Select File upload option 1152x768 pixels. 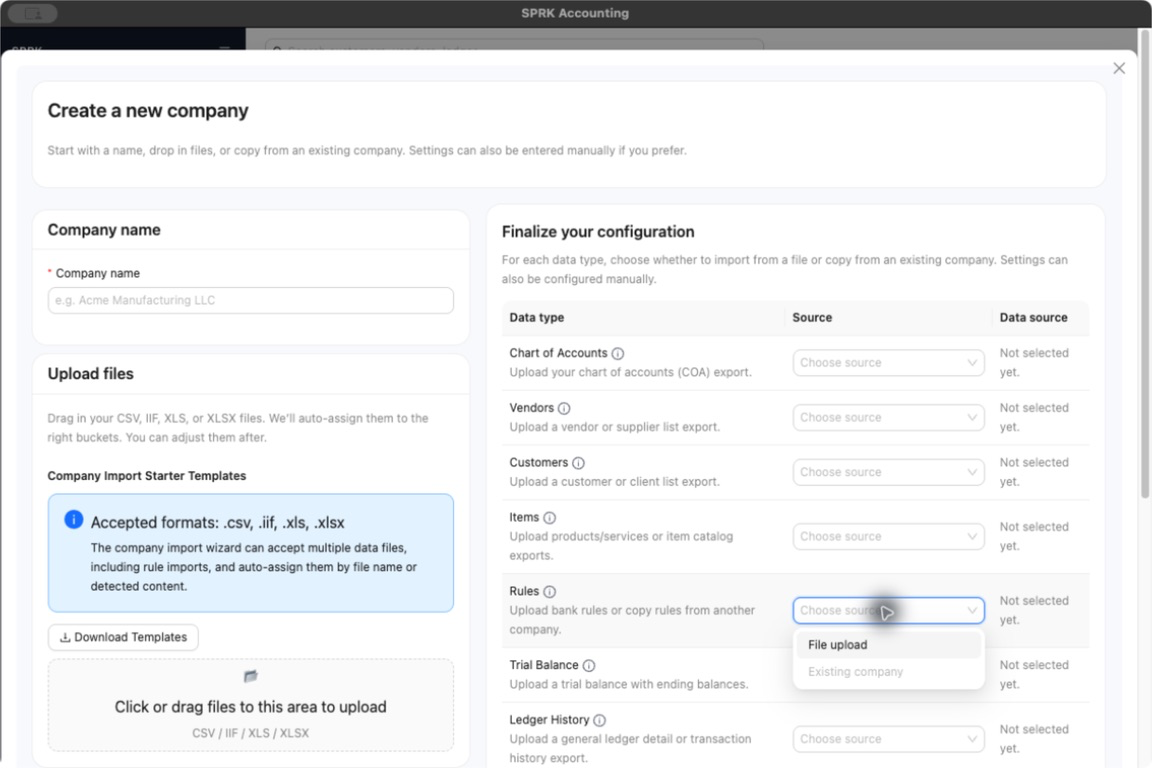point(888,645)
